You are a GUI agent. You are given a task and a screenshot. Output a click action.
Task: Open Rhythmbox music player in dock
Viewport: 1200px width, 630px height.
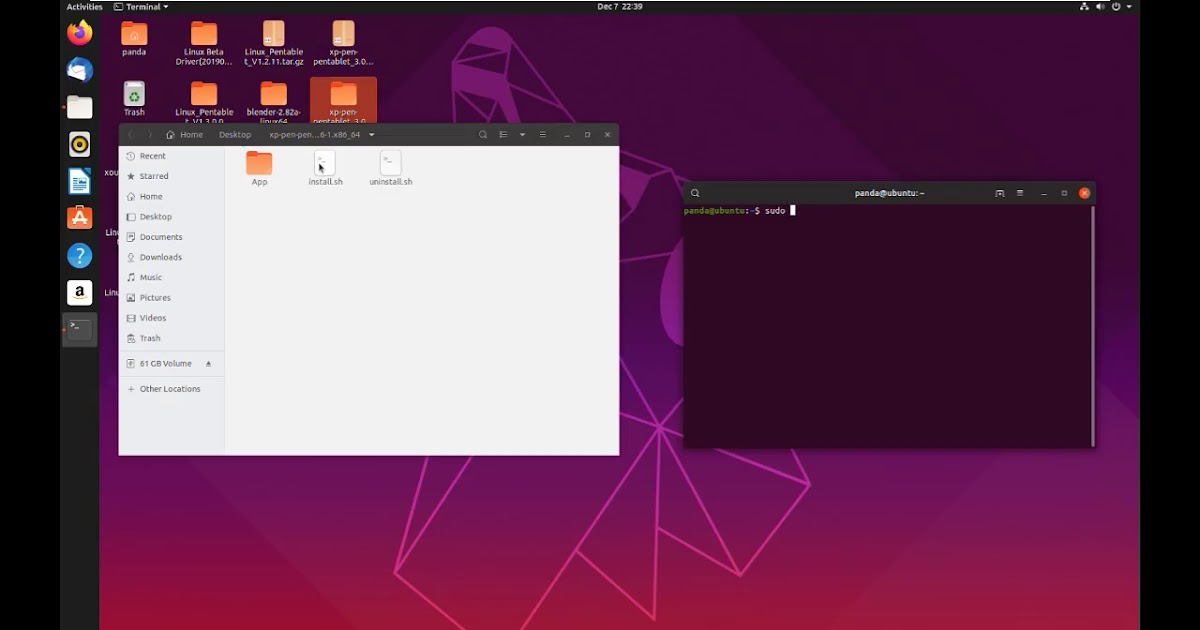80,144
